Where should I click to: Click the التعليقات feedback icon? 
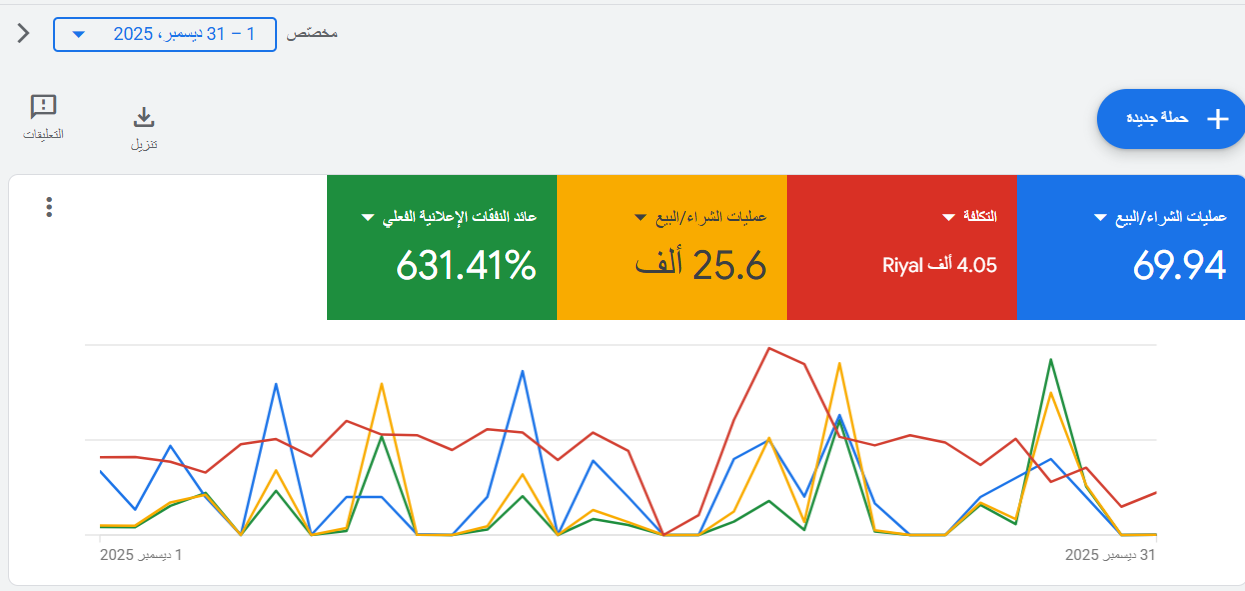pyautogui.click(x=44, y=107)
